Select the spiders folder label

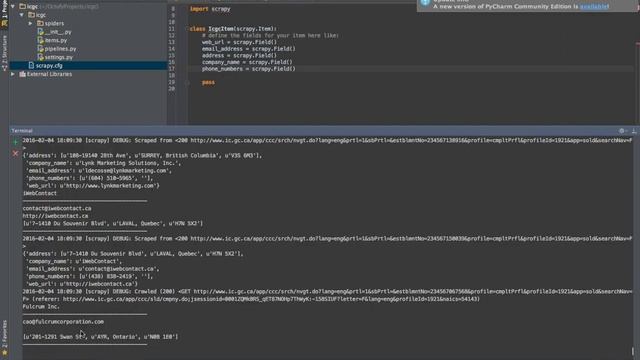54,23
